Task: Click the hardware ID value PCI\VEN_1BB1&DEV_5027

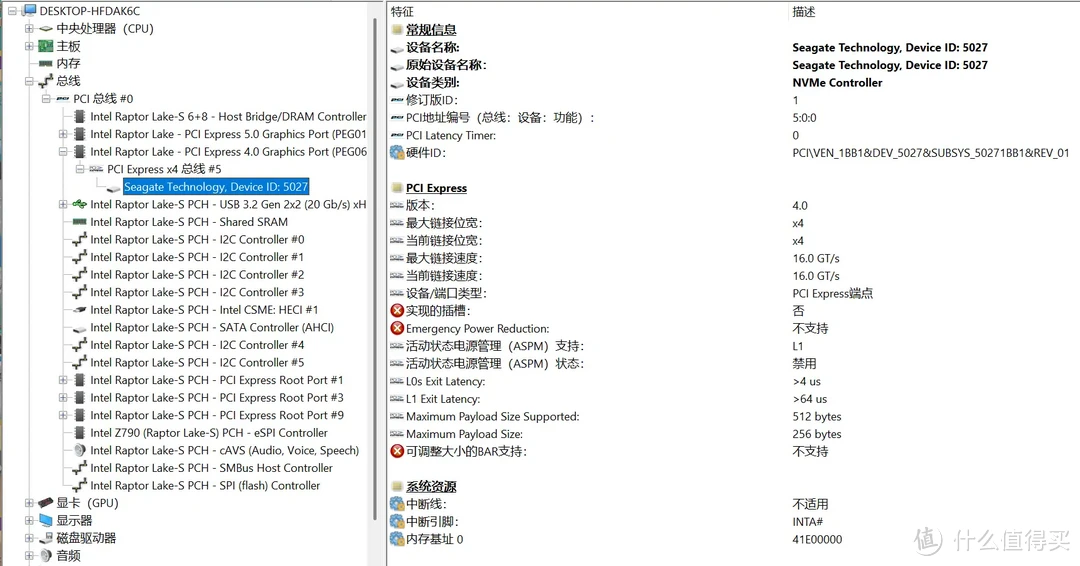Action: pyautogui.click(x=931, y=153)
